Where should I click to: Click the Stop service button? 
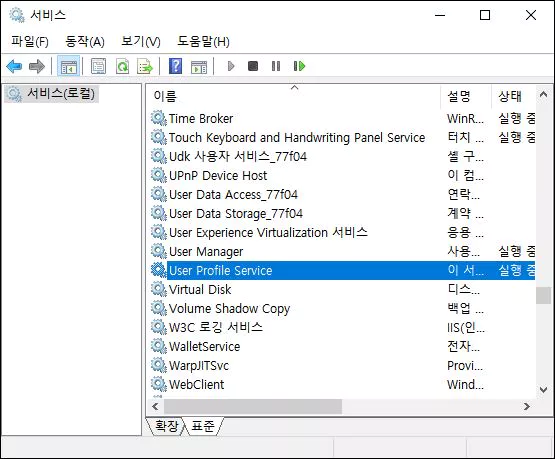click(253, 66)
